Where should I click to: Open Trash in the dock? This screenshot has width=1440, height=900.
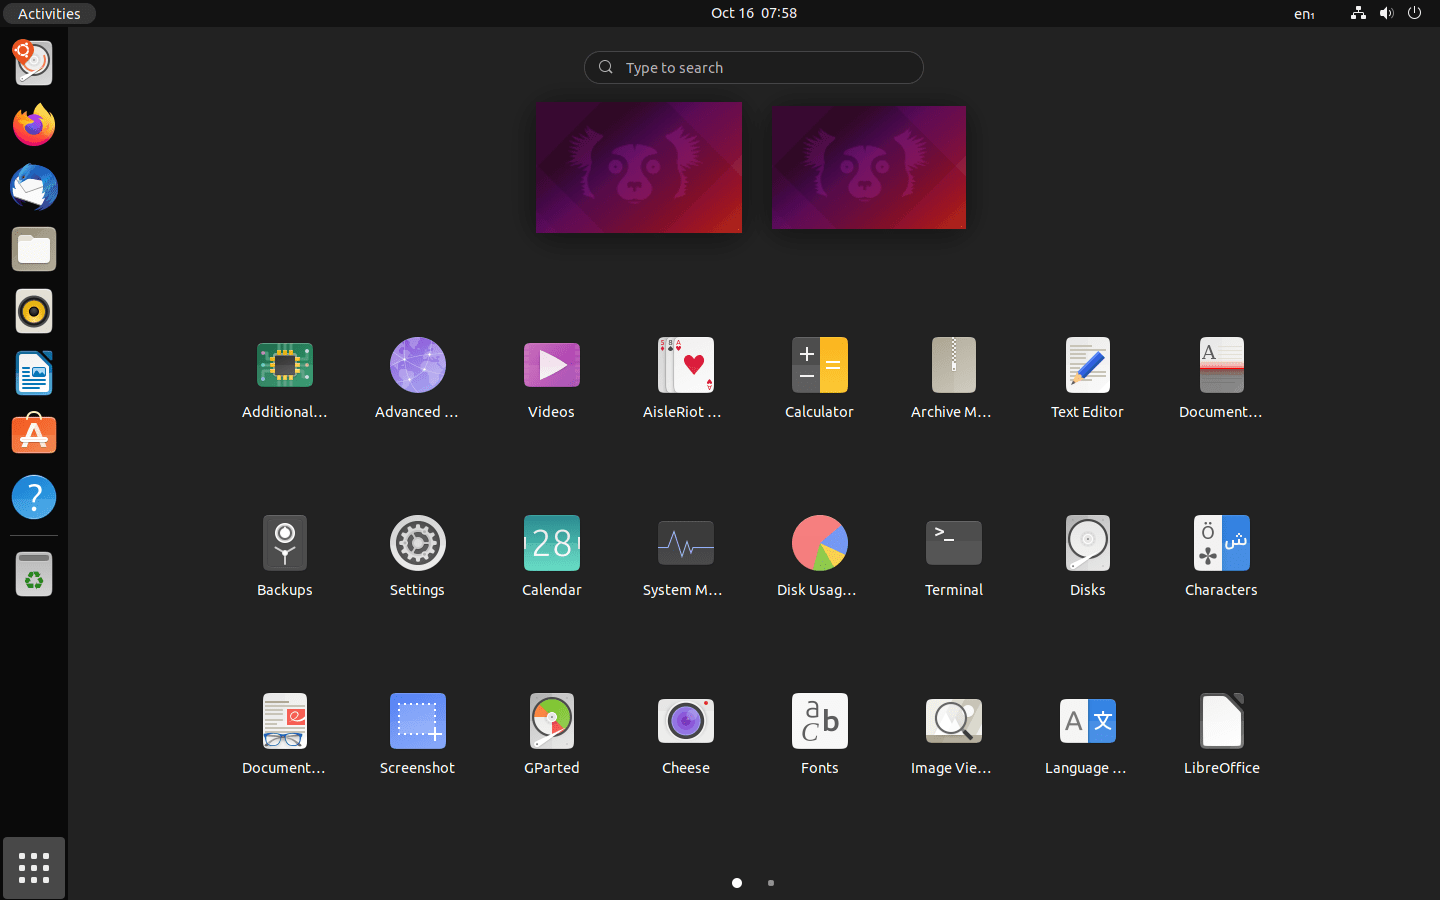point(34,574)
